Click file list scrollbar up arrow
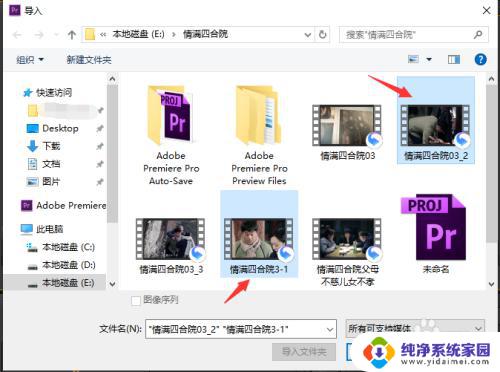Viewport: 500px width, 372px height. point(491,79)
